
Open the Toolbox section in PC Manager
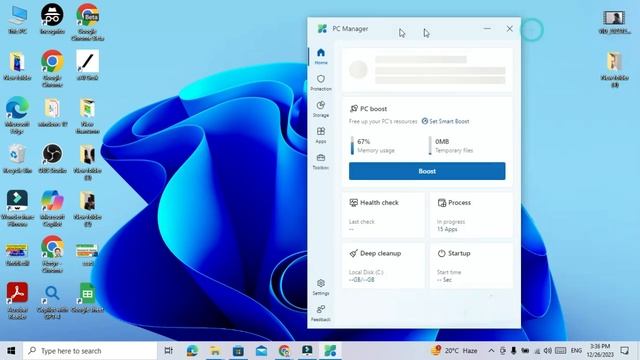pos(321,162)
